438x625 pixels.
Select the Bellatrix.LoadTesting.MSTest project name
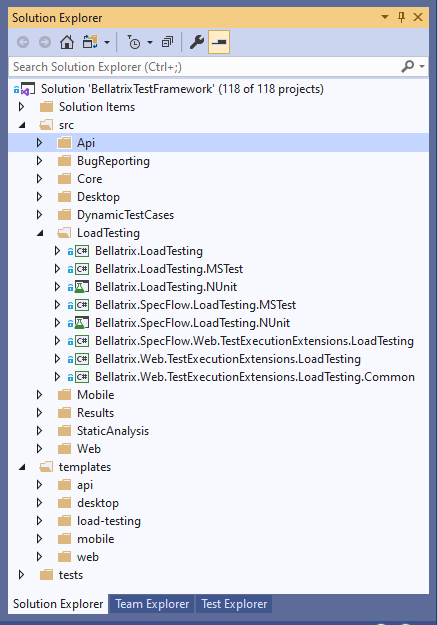[169, 269]
